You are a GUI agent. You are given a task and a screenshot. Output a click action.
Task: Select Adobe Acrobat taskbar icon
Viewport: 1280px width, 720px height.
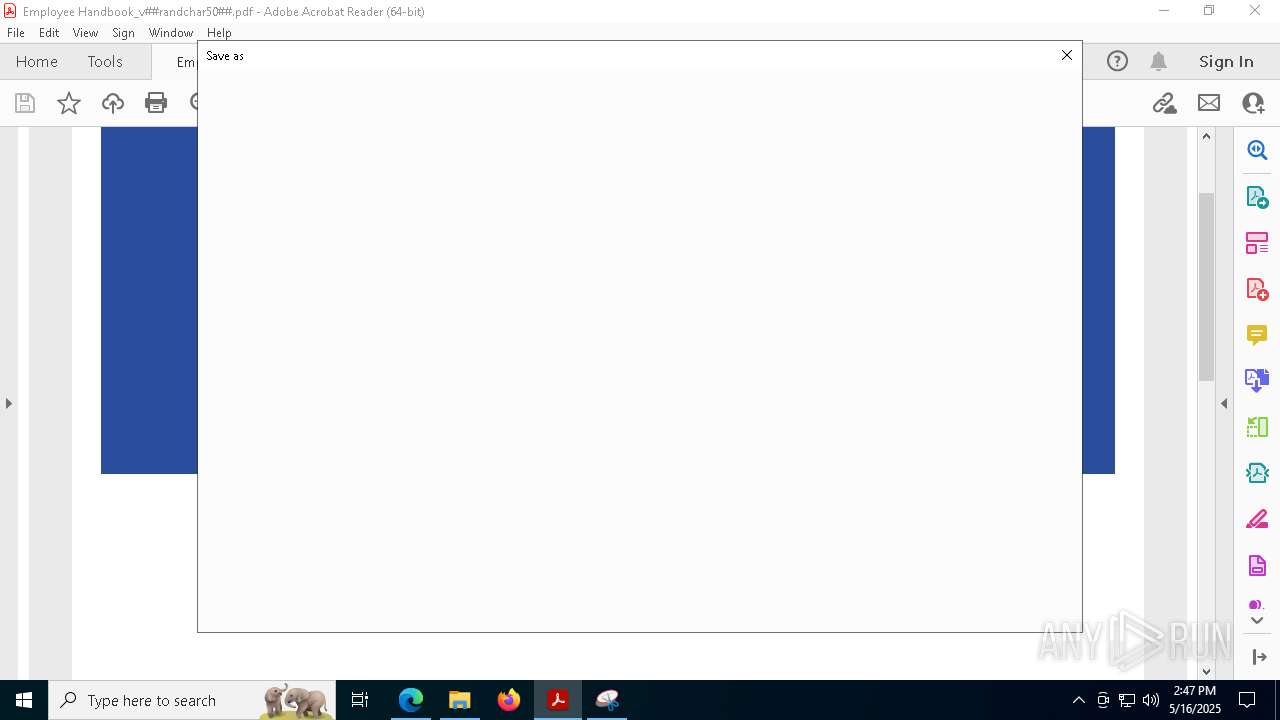(x=558, y=700)
